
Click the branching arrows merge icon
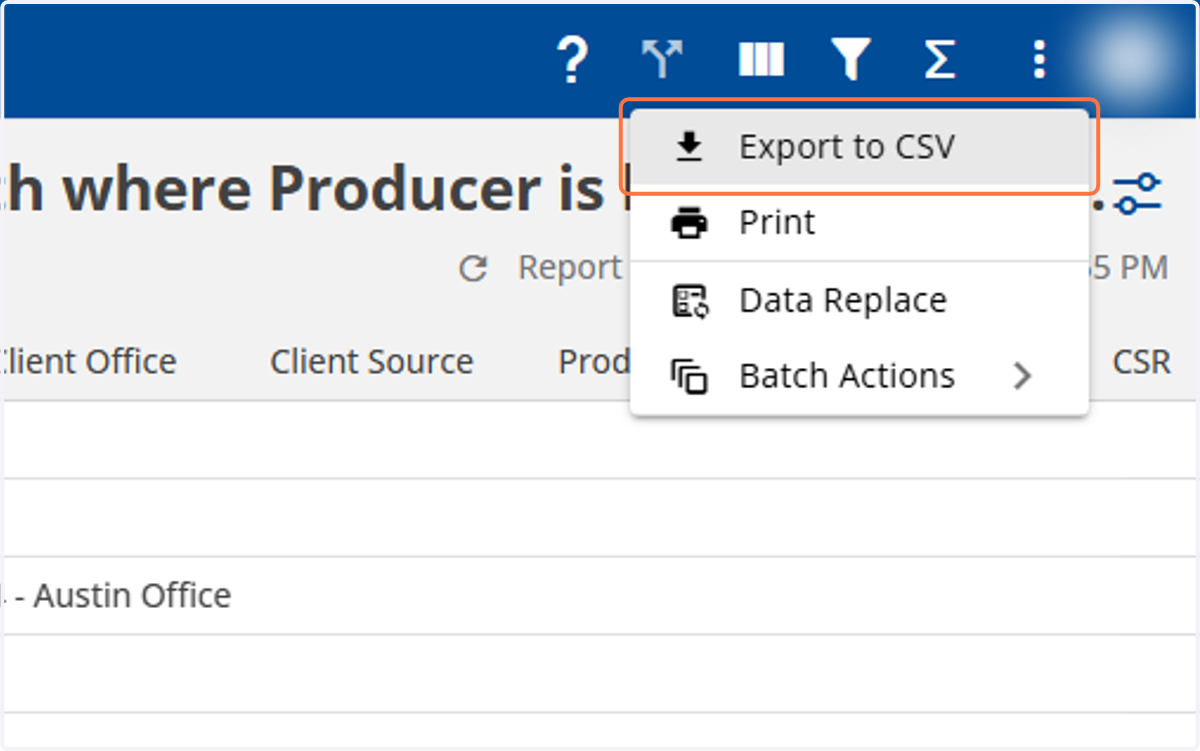(x=662, y=60)
